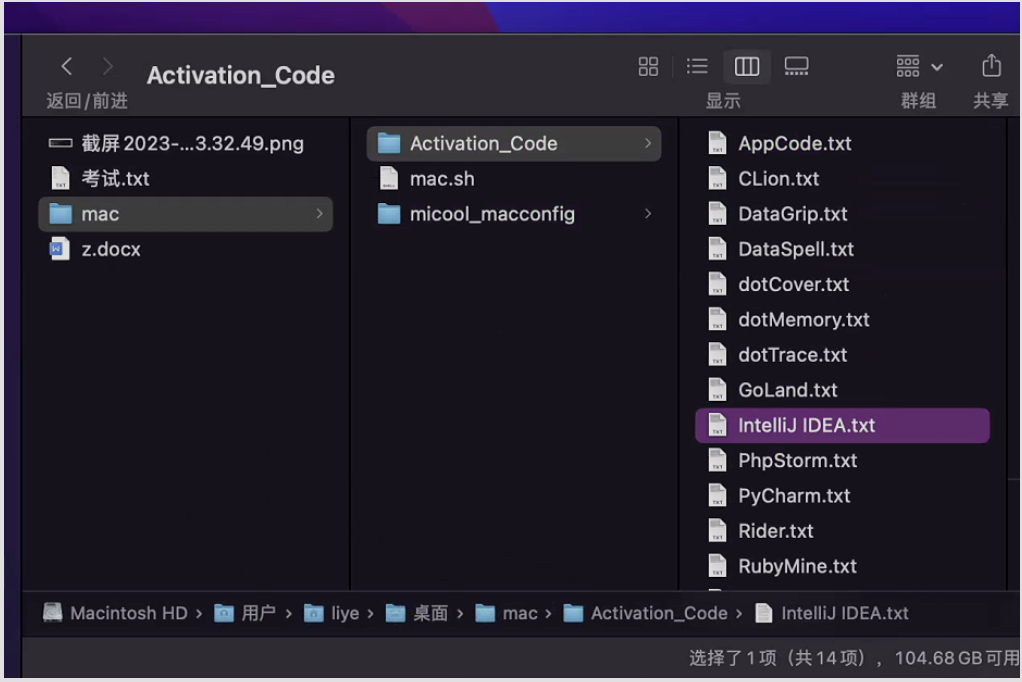Select the GoLand.txt file
The image size is (1022, 682).
point(787,390)
